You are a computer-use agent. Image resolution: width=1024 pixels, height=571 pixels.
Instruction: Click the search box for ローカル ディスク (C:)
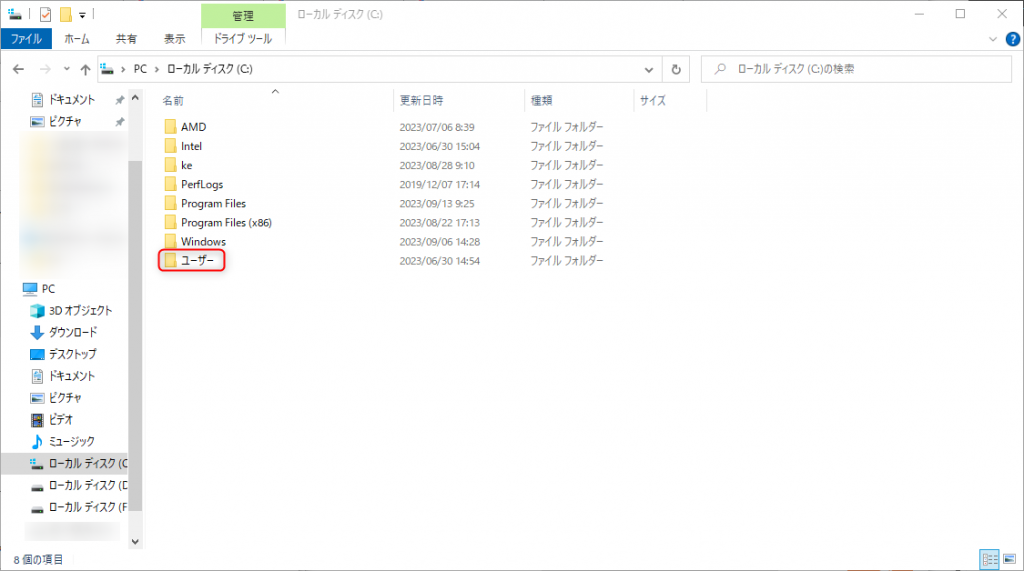tap(860, 70)
